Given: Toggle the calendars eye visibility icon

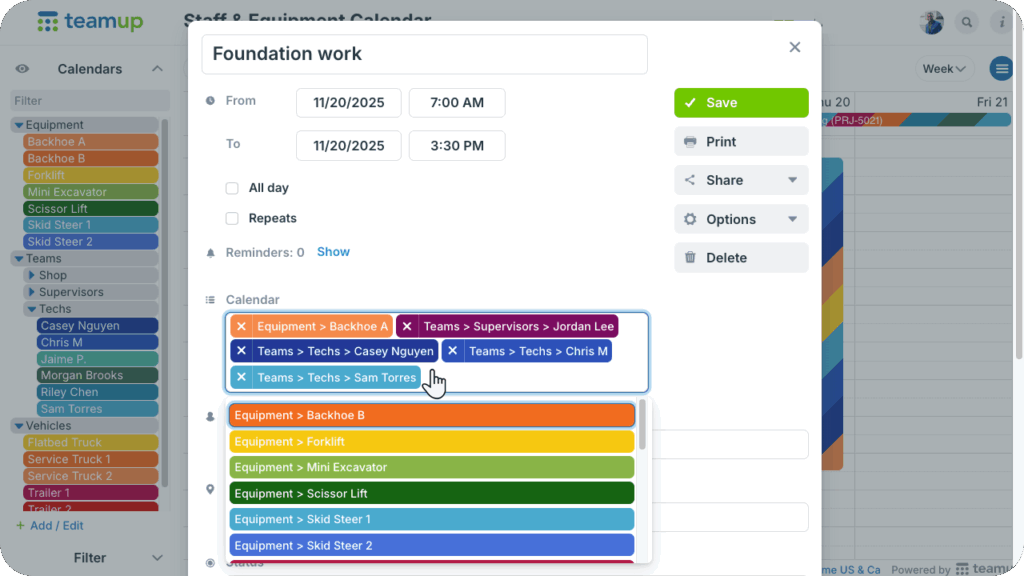Looking at the screenshot, I should pos(22,69).
